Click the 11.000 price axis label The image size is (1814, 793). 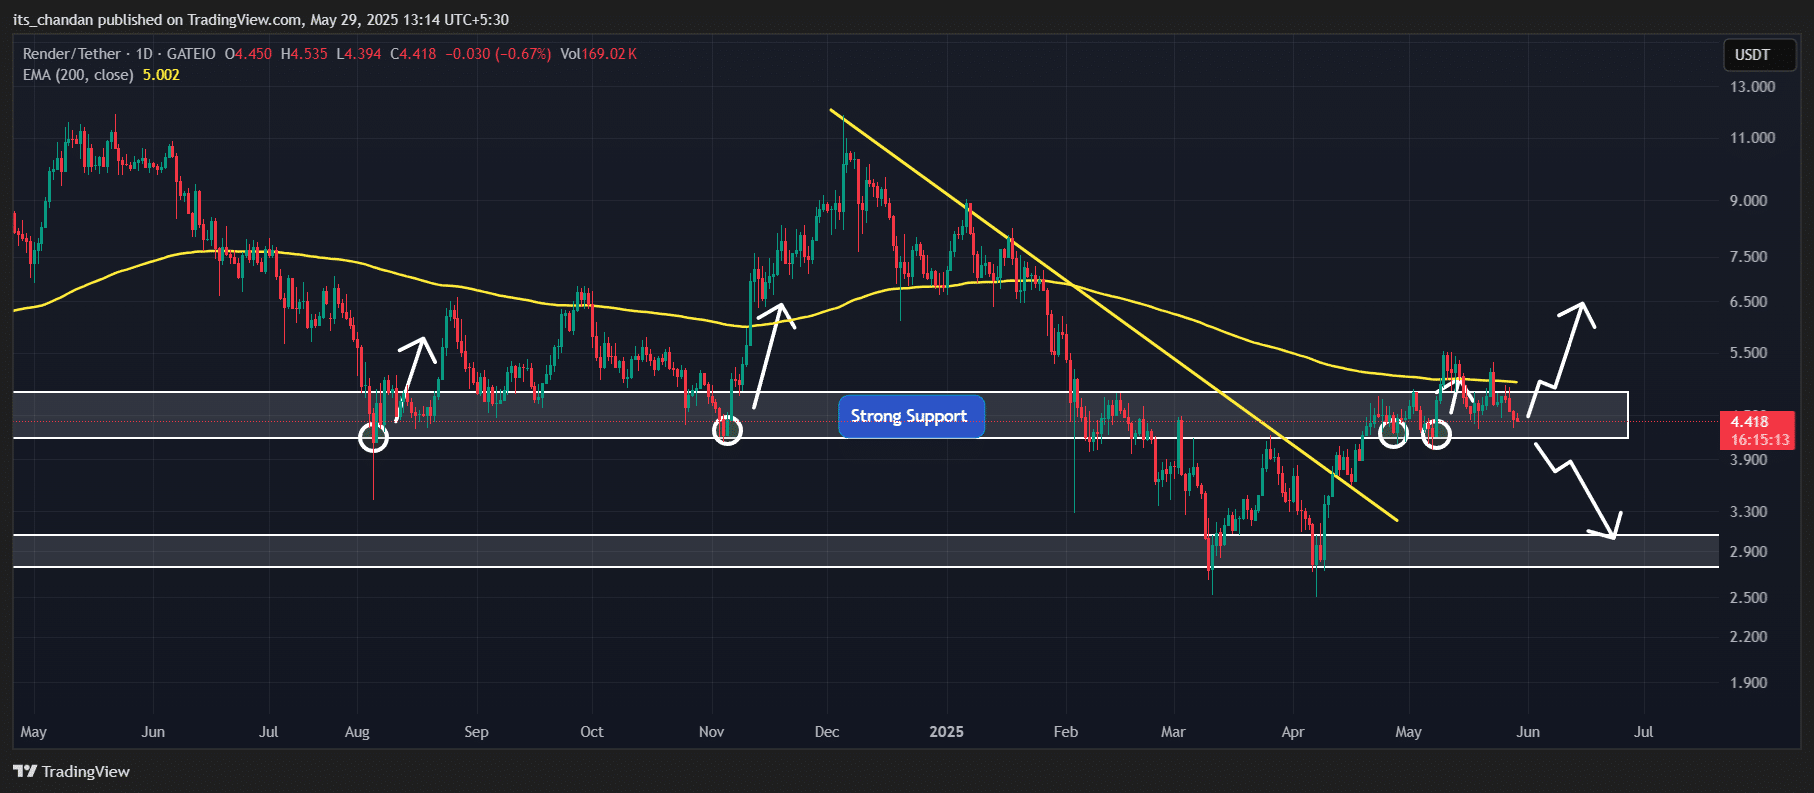click(x=1752, y=138)
